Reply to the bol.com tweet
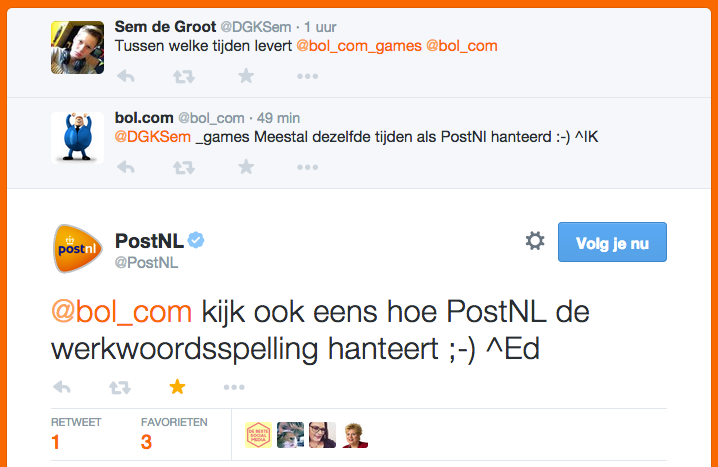This screenshot has height=467, width=718. click(126, 166)
